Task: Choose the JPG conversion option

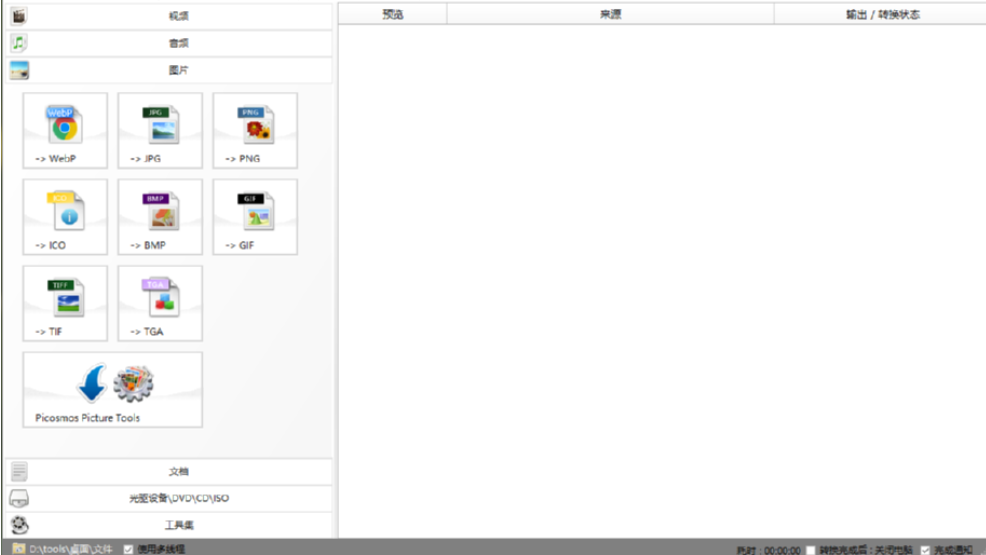Action: point(160,131)
